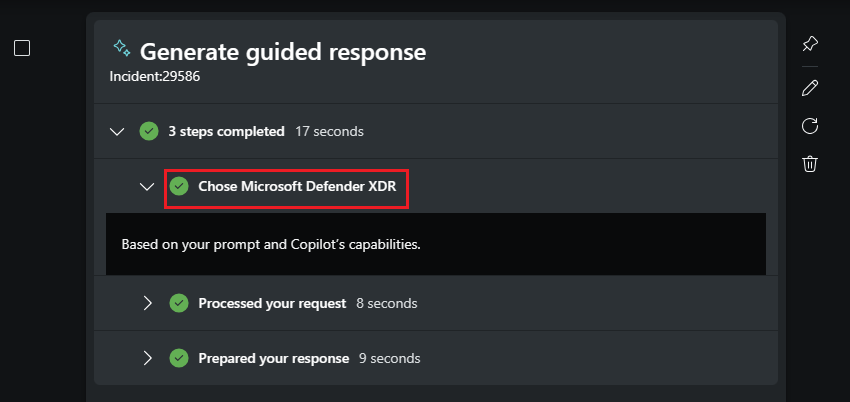Click the 3 steps completed text

tap(226, 131)
